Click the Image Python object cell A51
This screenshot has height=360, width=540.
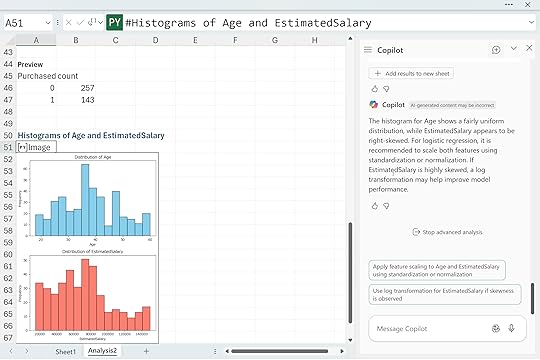(36, 147)
